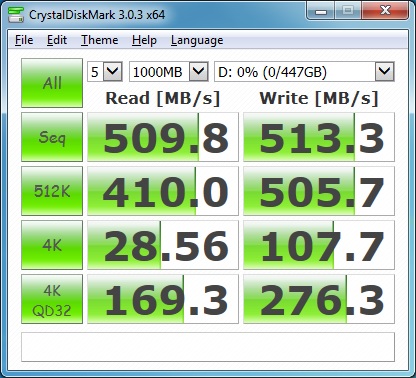Viewport: 416px width, 378px height.
Task: Start the Seq benchmark test
Action: point(52,137)
